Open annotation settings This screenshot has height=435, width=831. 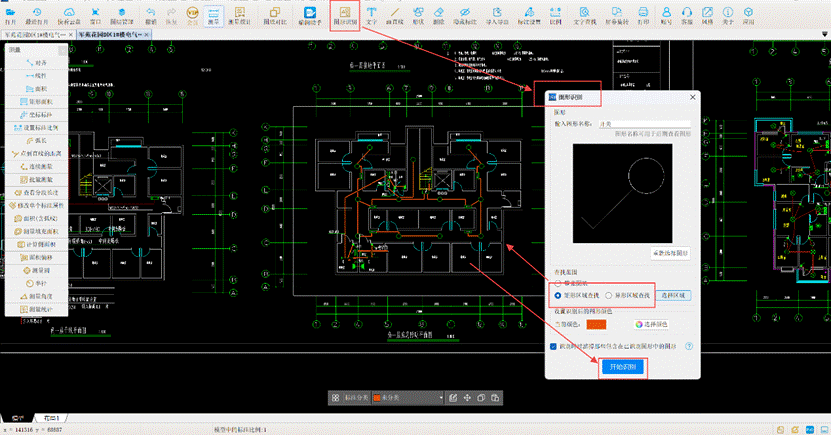[529, 15]
